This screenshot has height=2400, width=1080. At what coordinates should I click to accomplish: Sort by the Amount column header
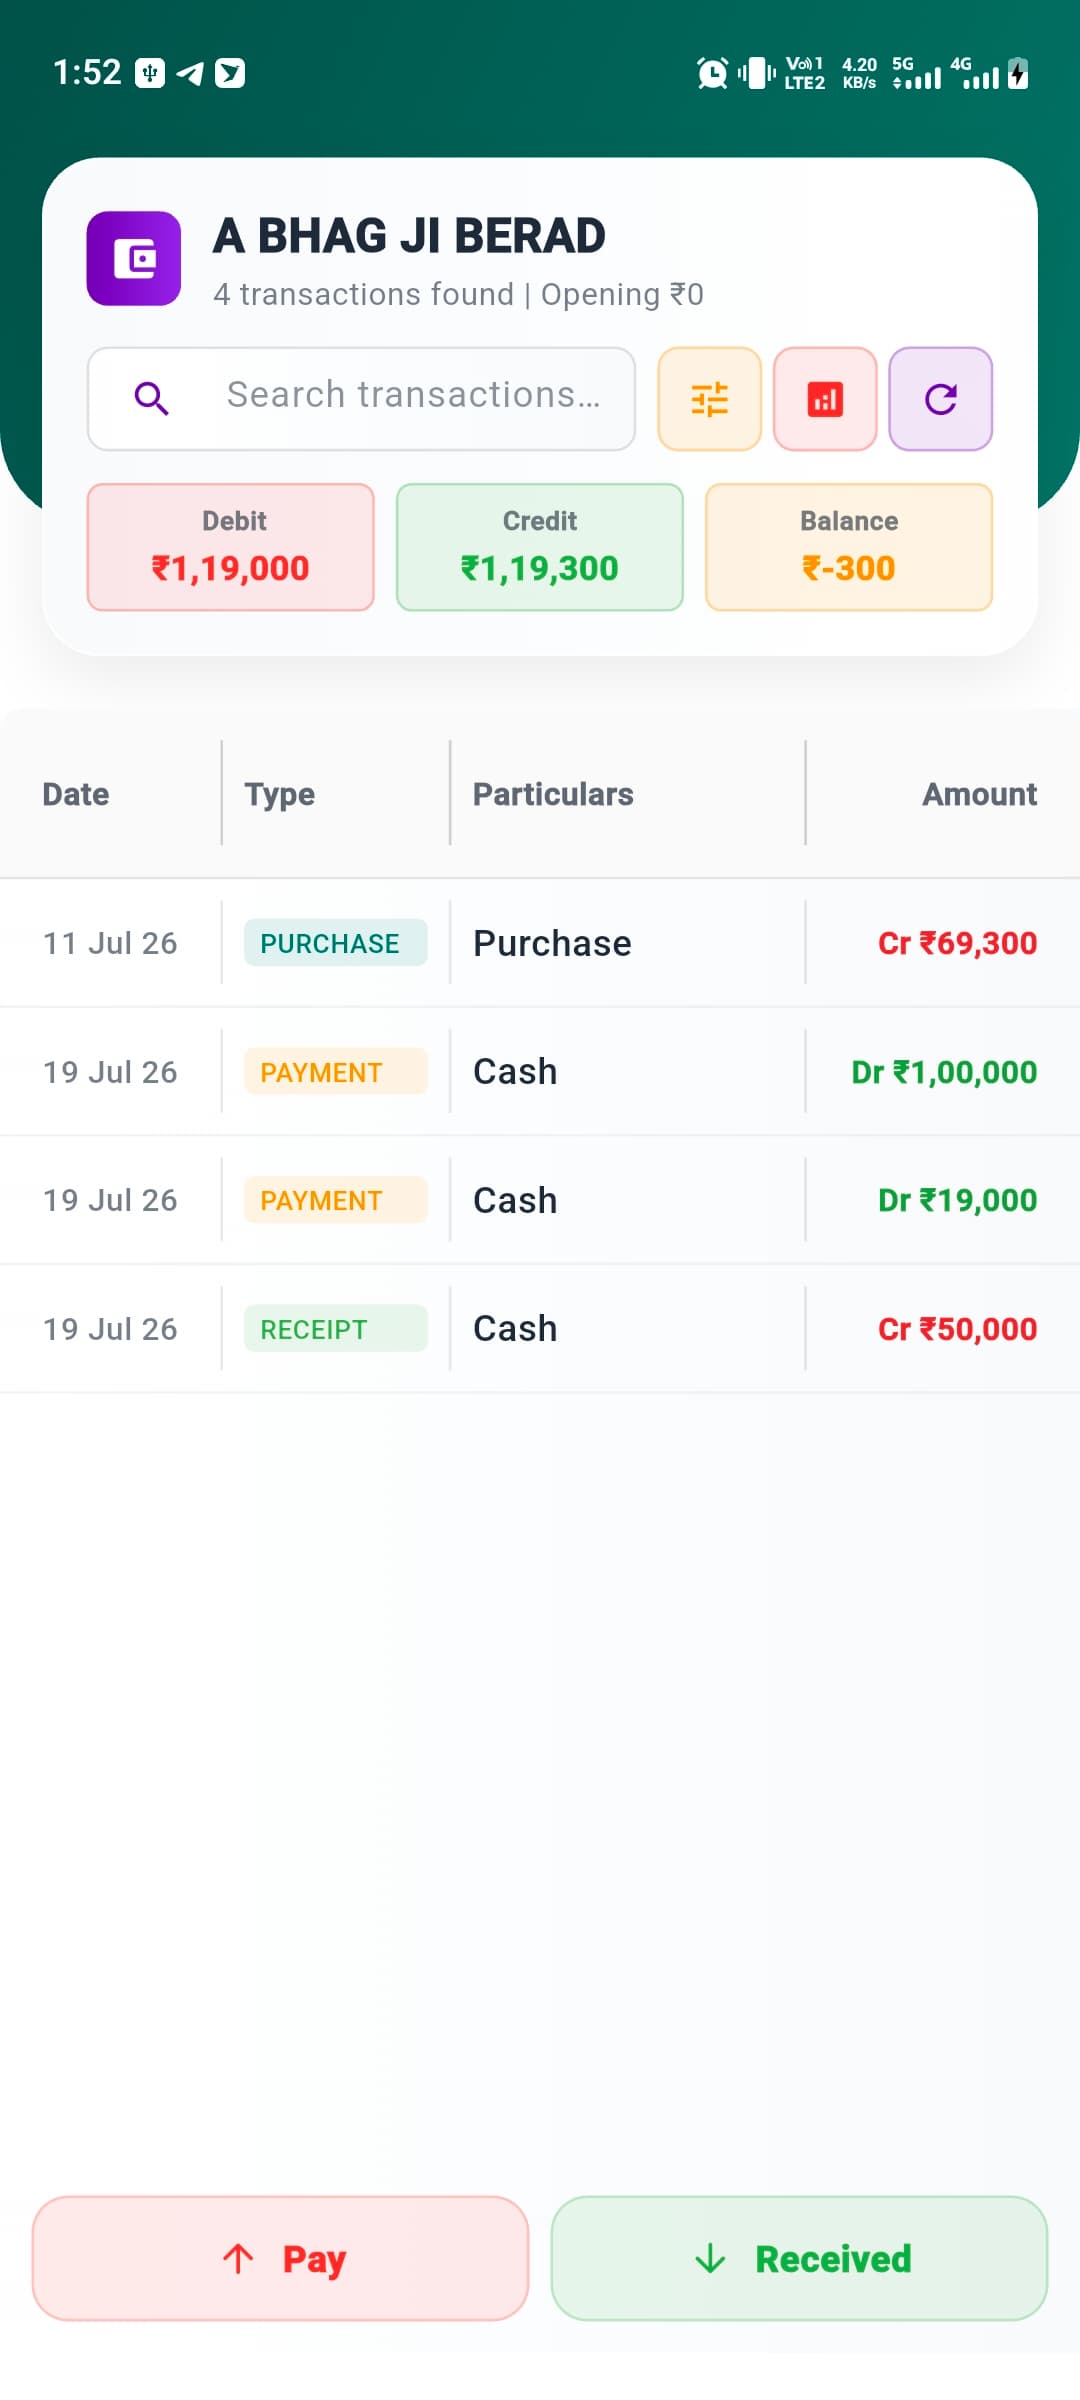(979, 794)
